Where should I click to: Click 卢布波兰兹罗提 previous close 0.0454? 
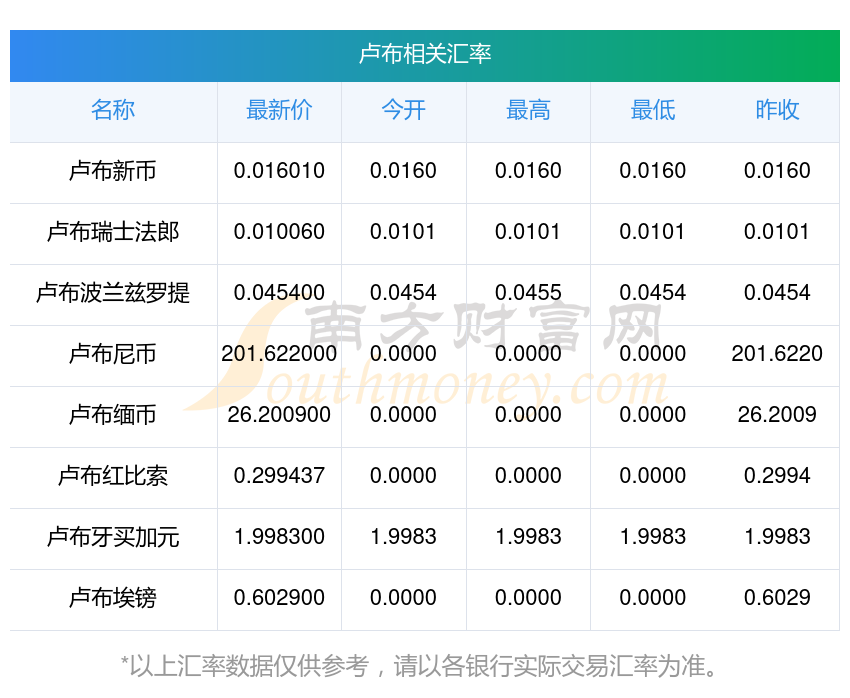(777, 293)
